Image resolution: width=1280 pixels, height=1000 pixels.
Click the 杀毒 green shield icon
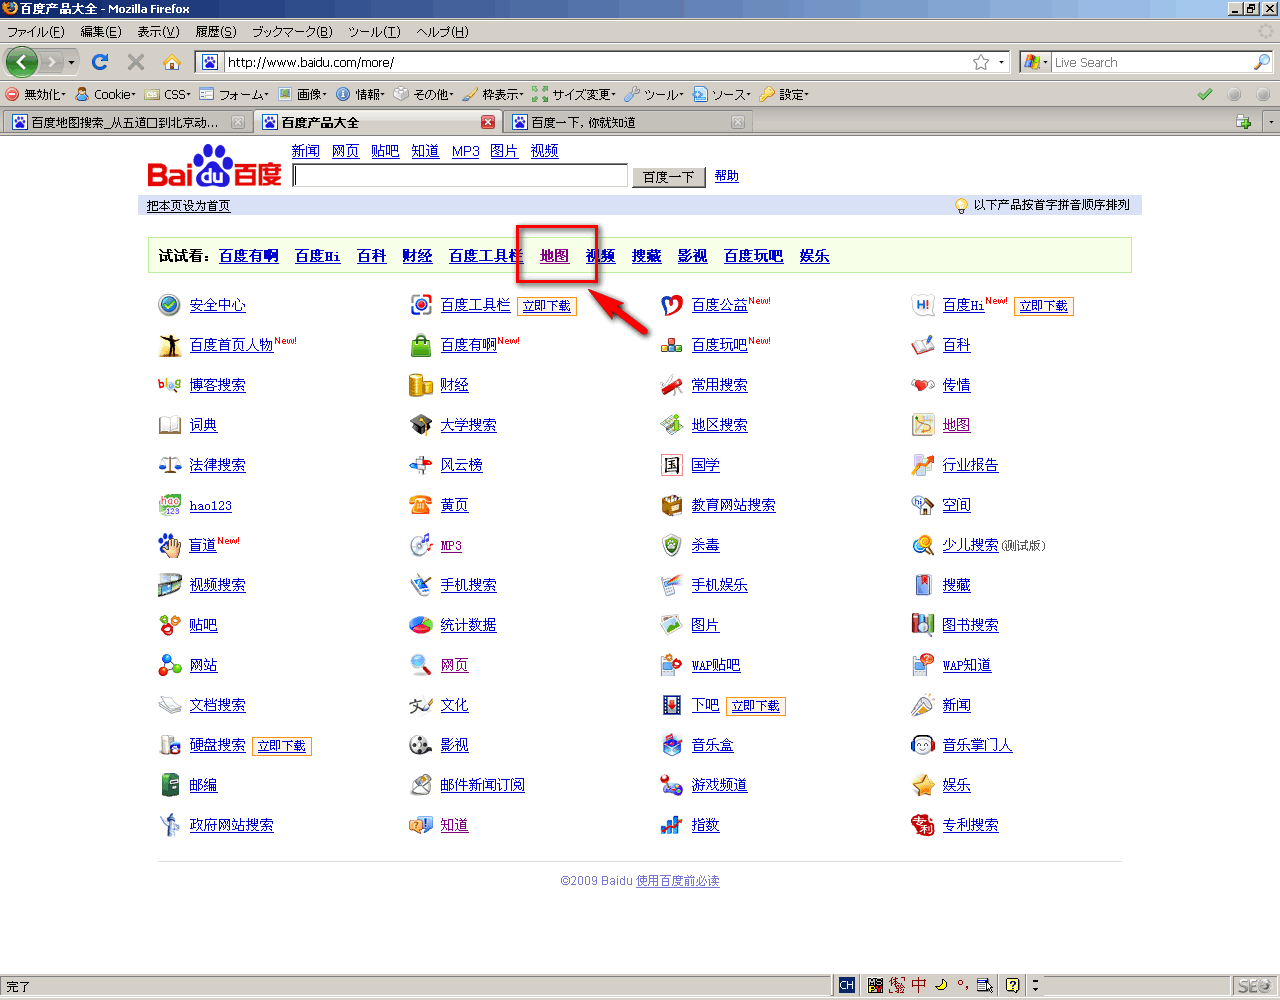[x=672, y=545]
